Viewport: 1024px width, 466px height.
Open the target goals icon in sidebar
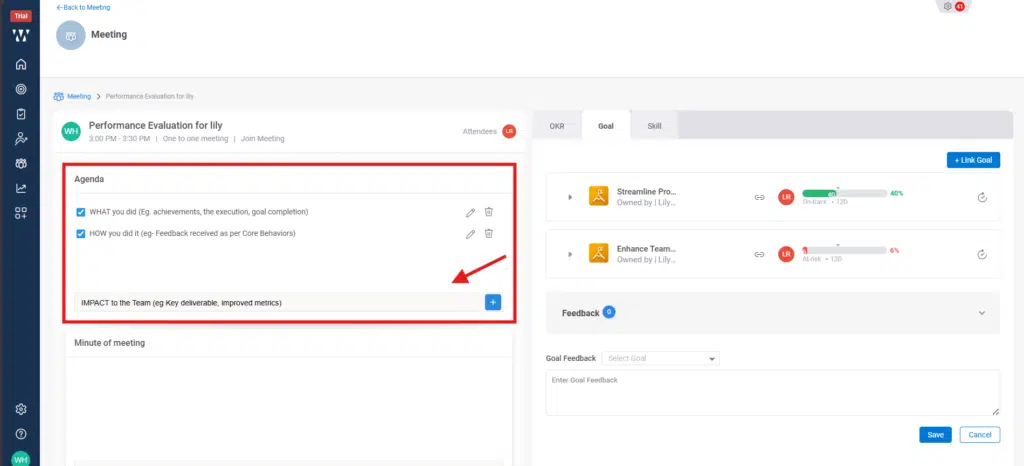coord(20,89)
